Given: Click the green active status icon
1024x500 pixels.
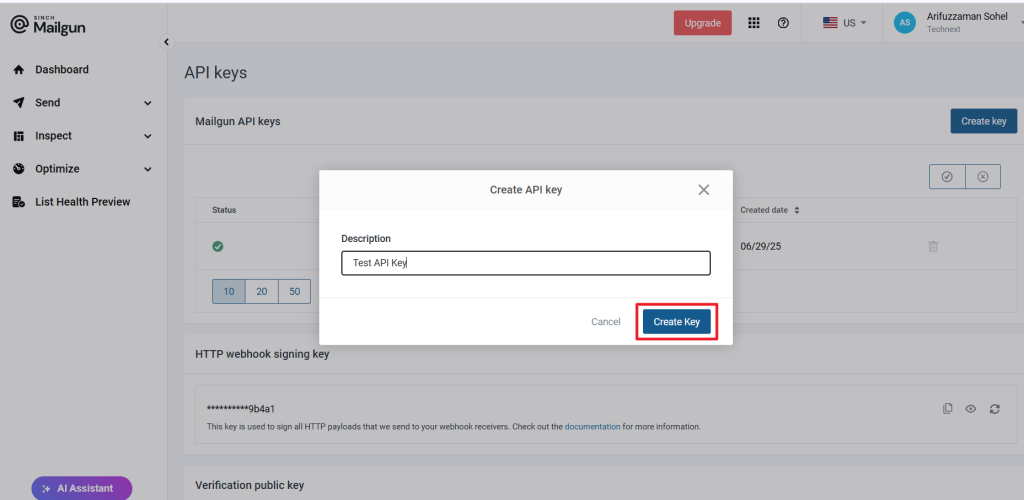Looking at the screenshot, I should point(218,247).
